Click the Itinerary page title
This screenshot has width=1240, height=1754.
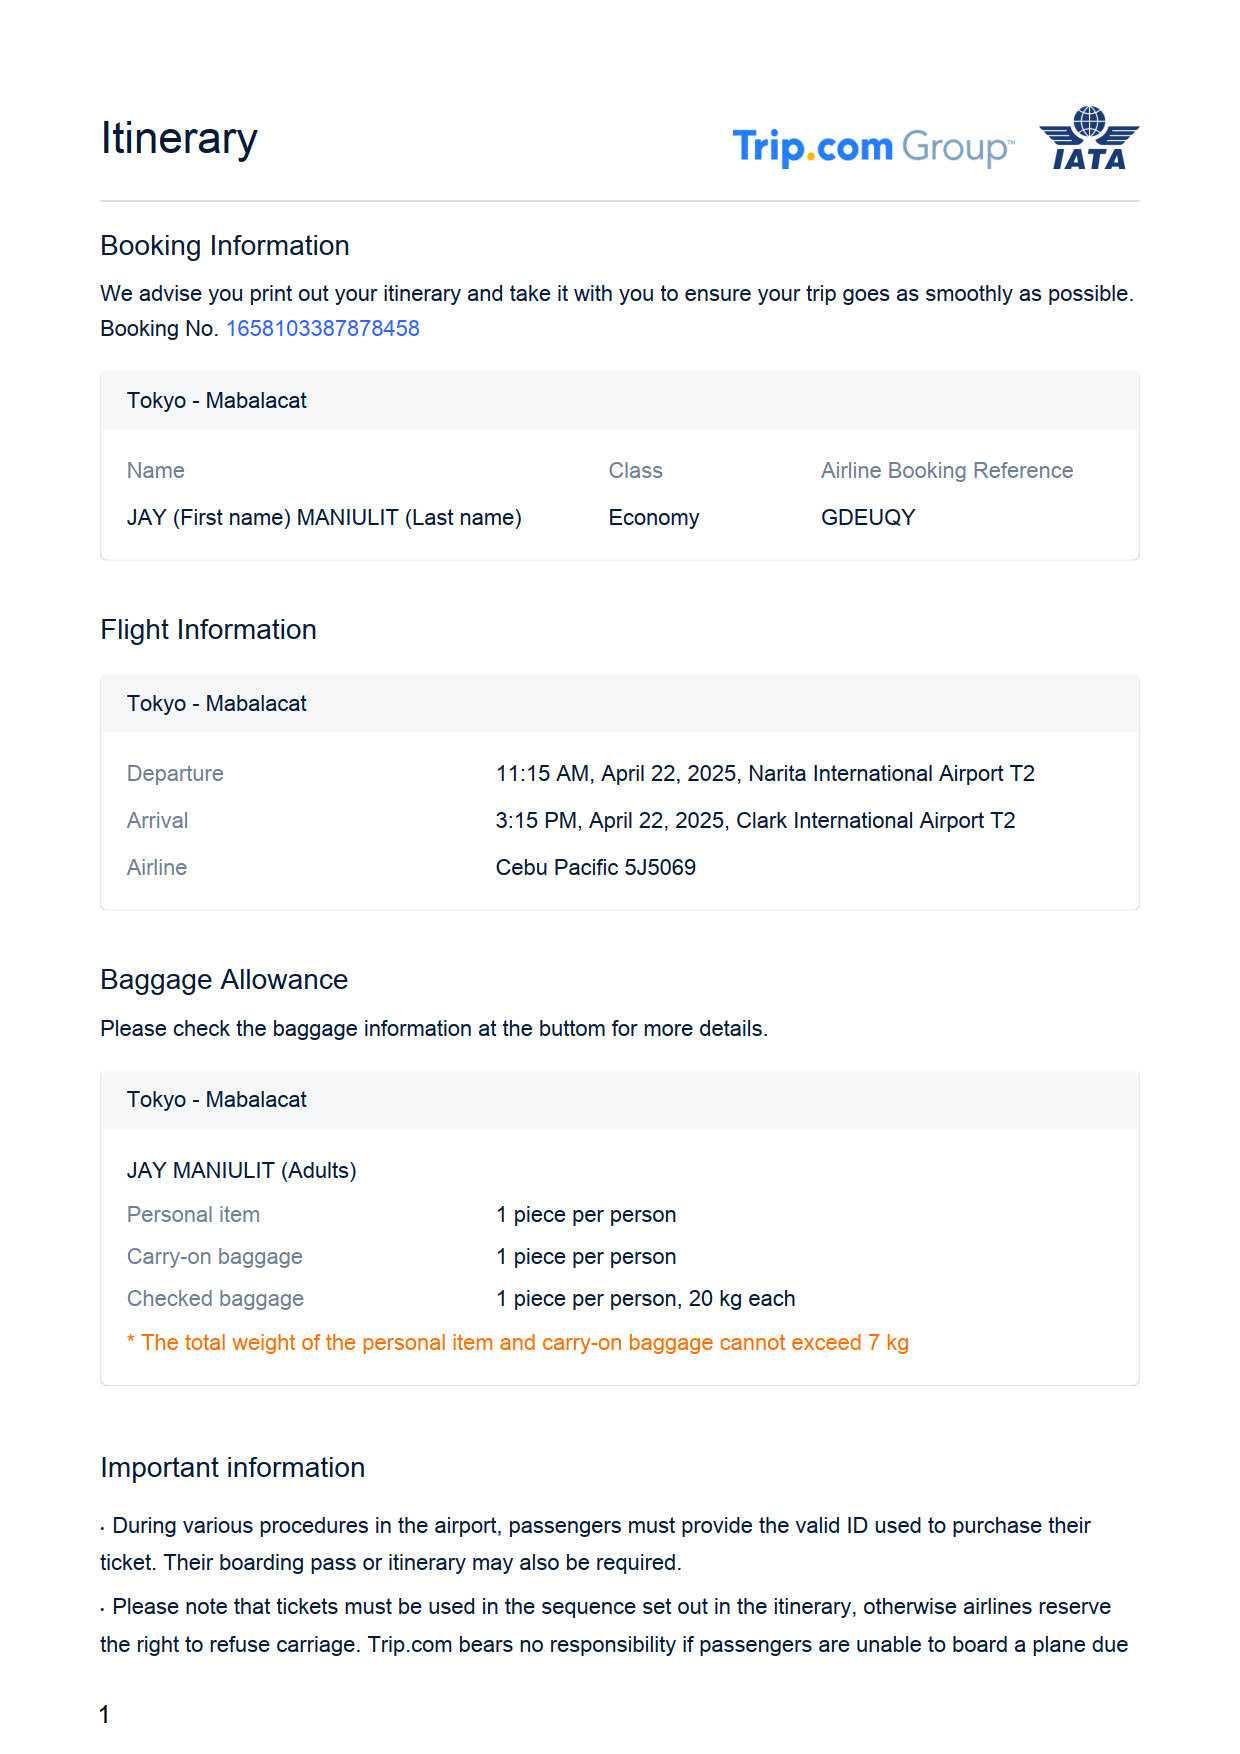pyautogui.click(x=179, y=138)
